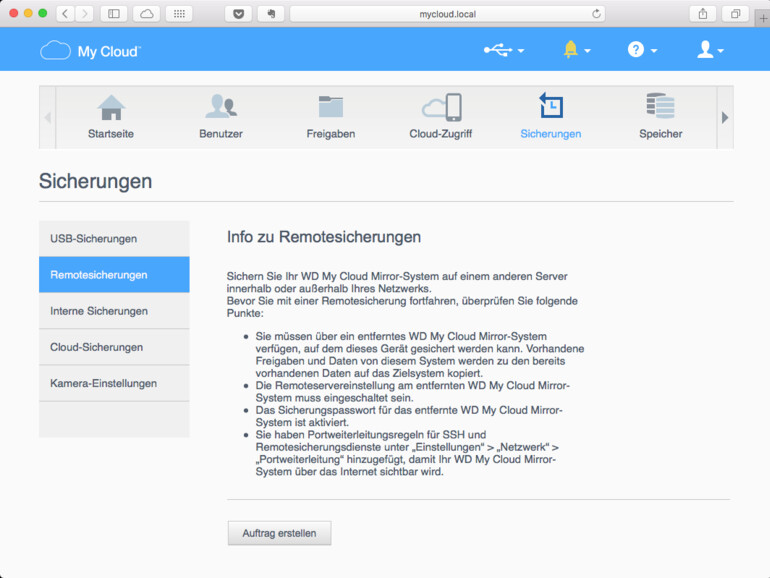
Task: Open the Freigaben folder icon
Action: click(330, 107)
